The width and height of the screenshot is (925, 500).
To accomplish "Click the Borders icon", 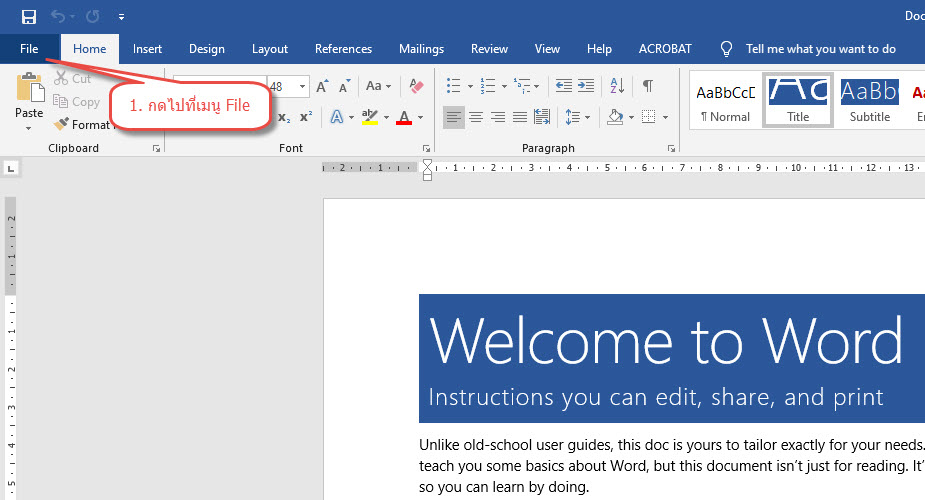I will tap(648, 117).
